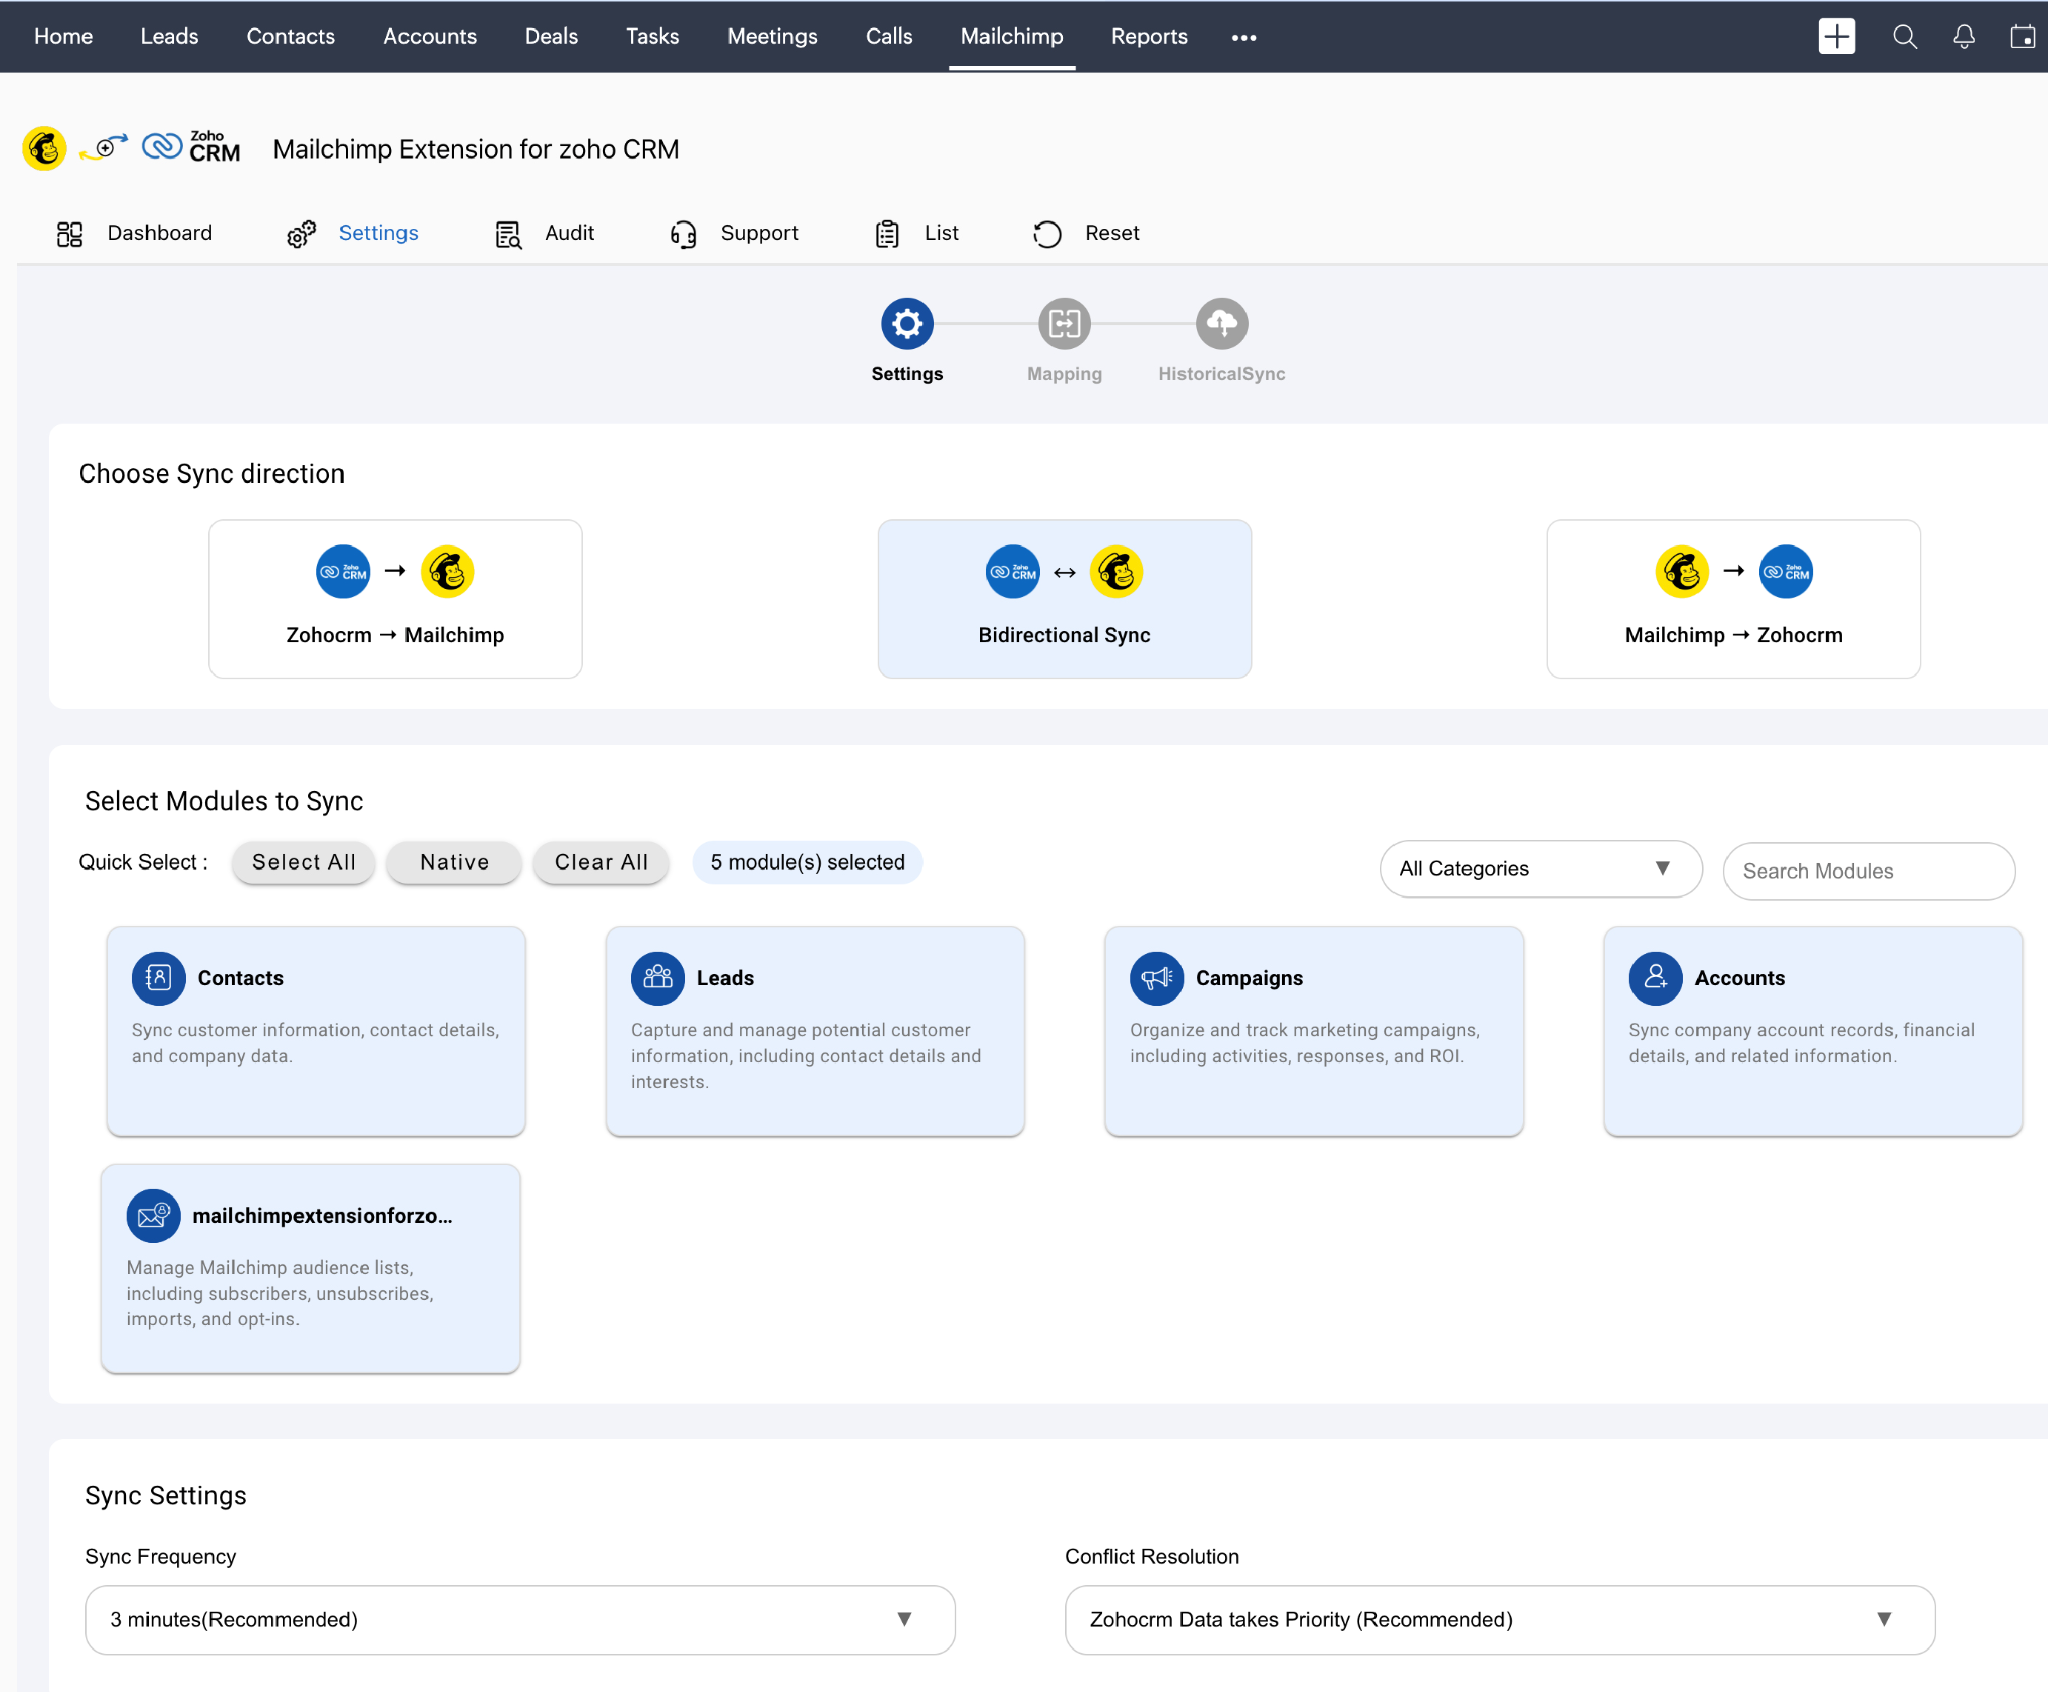Image resolution: width=2048 pixels, height=1692 pixels.
Task: Click the Settings gears icon
Action: coord(301,234)
